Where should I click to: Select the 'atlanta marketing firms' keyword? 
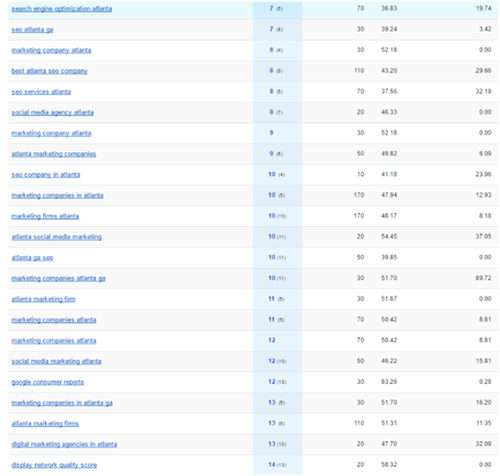pyautogui.click(x=45, y=424)
